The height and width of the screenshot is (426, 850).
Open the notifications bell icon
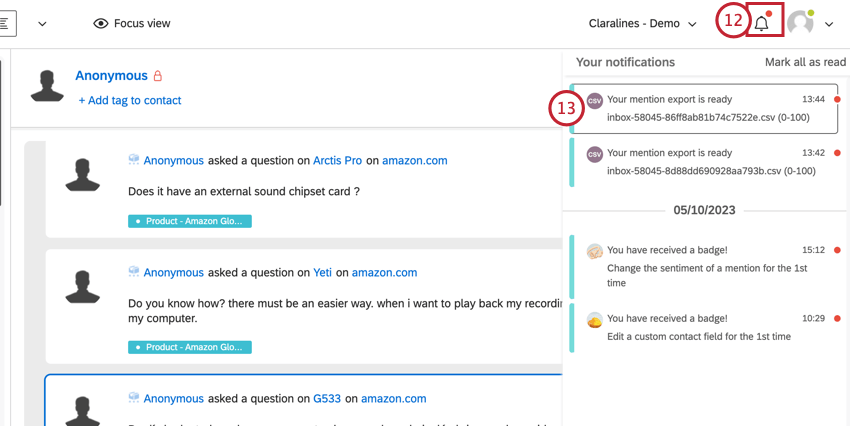coord(762,24)
